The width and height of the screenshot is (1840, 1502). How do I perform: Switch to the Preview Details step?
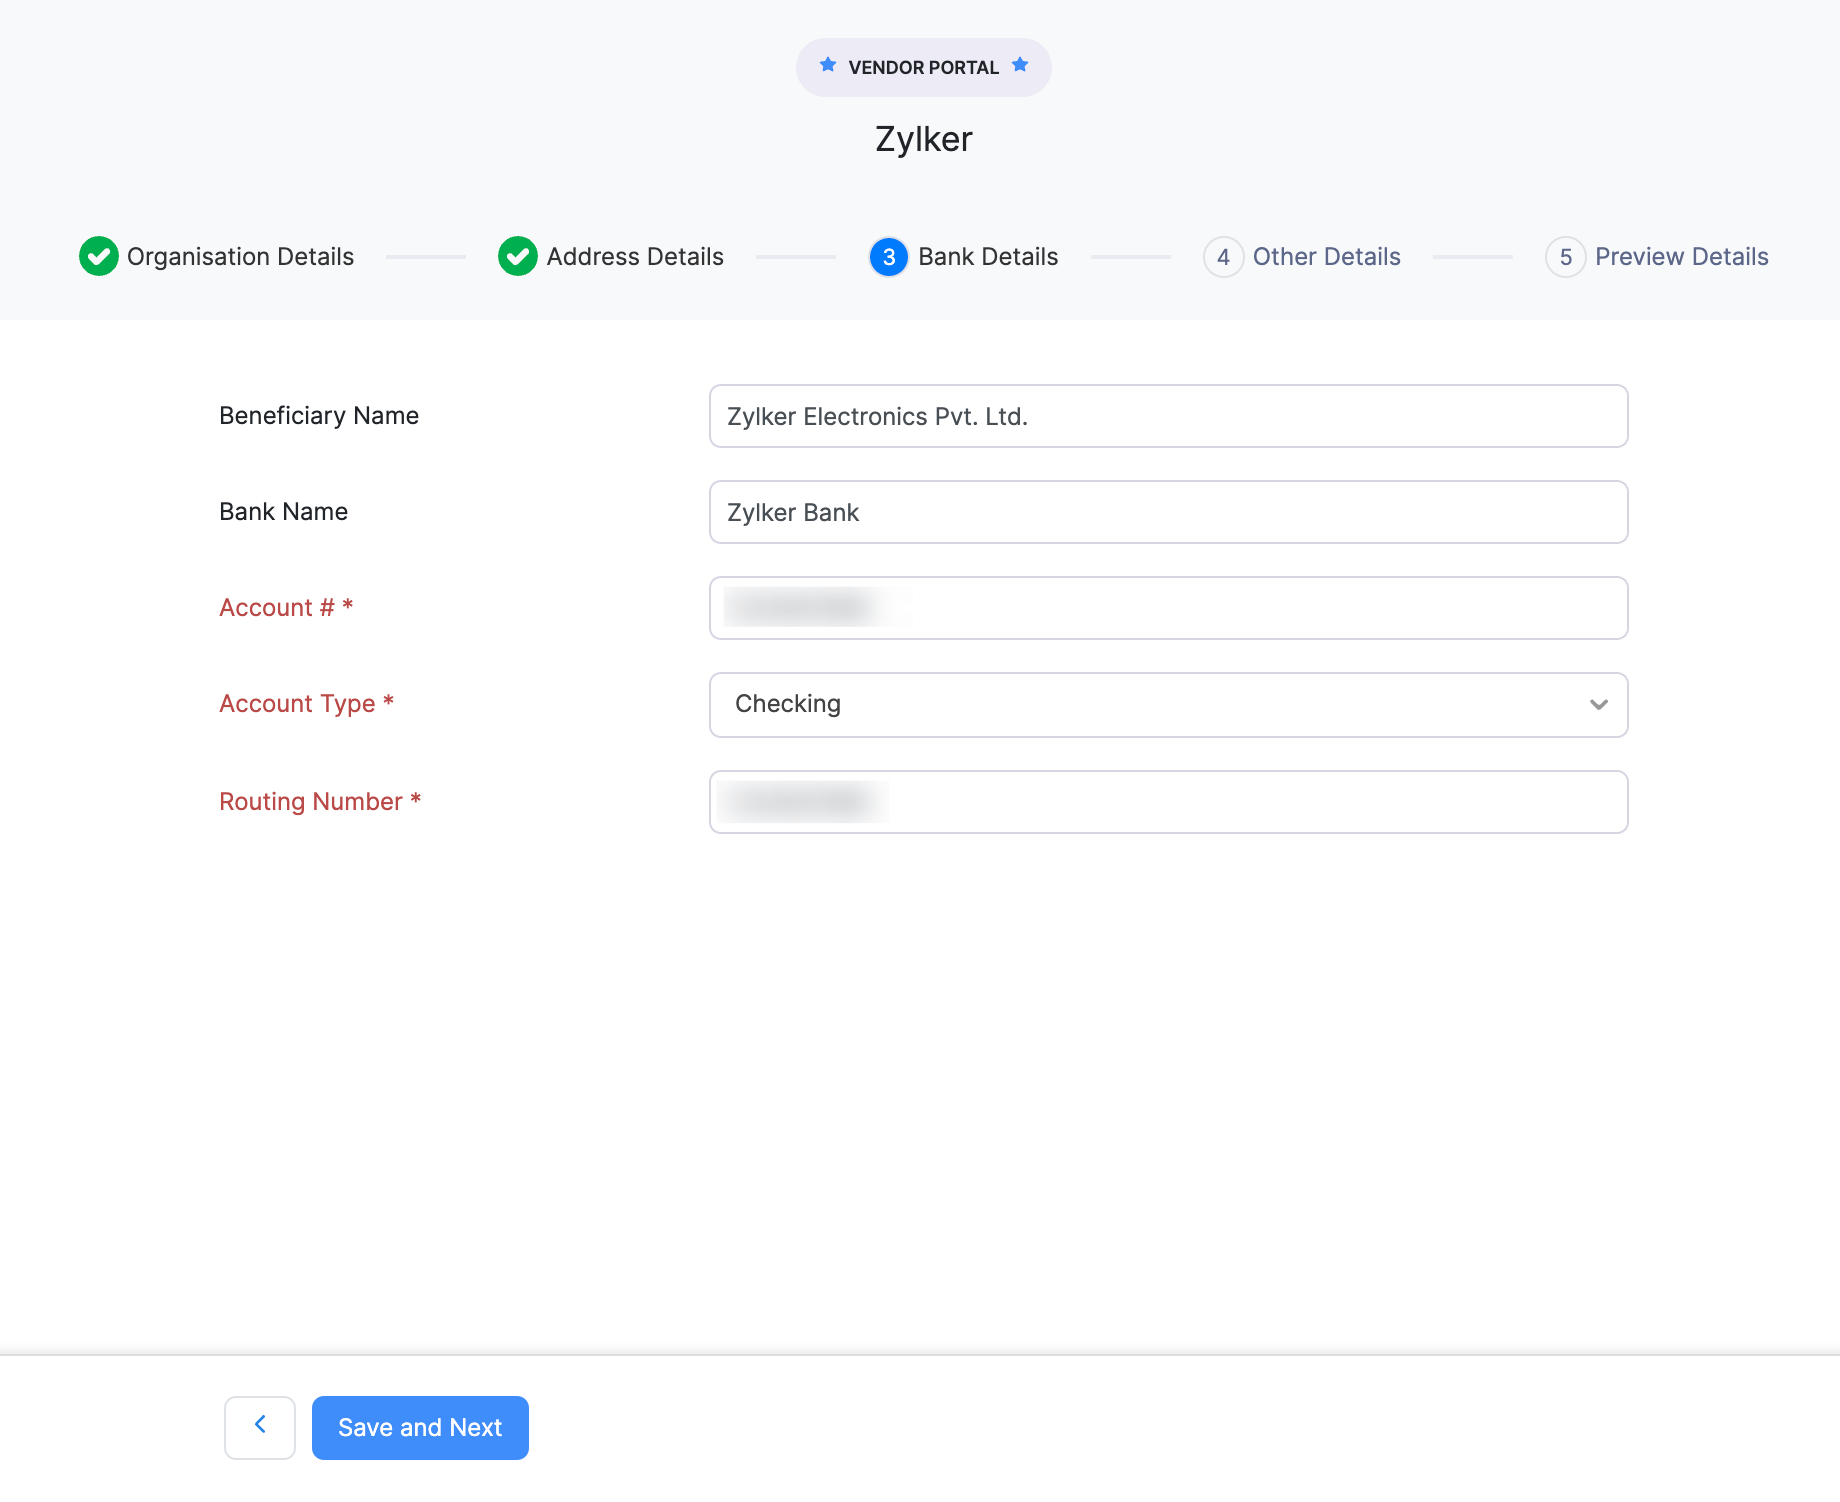point(1682,256)
